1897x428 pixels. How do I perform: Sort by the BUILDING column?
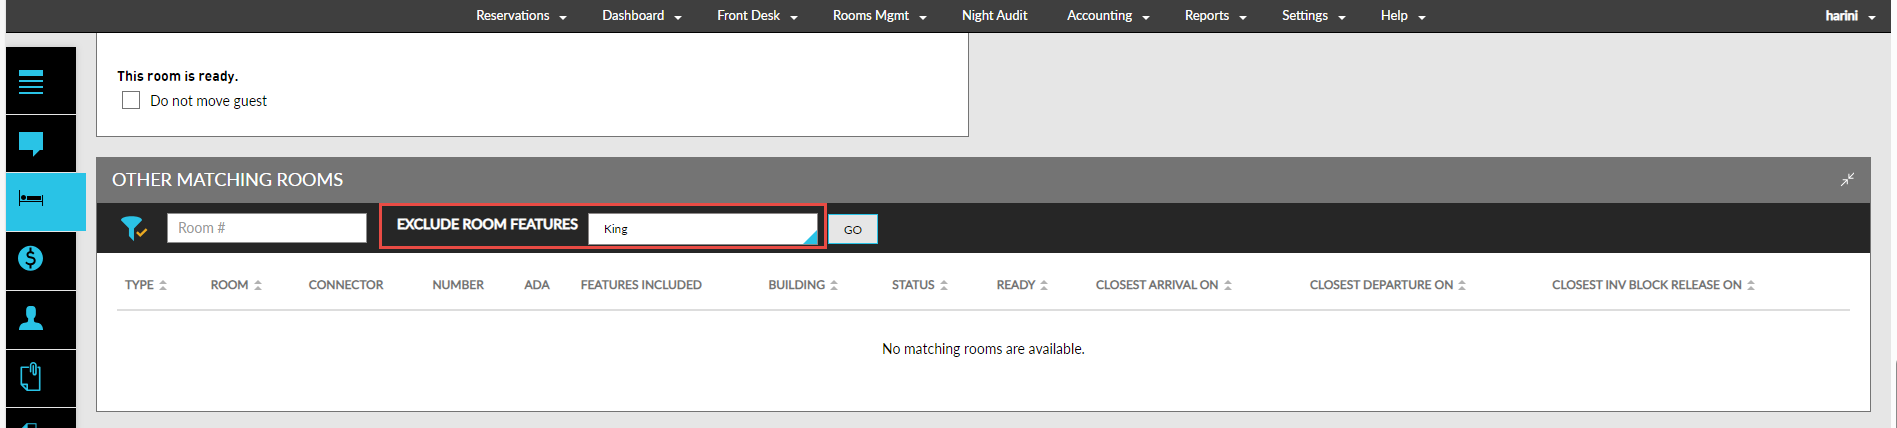point(803,285)
